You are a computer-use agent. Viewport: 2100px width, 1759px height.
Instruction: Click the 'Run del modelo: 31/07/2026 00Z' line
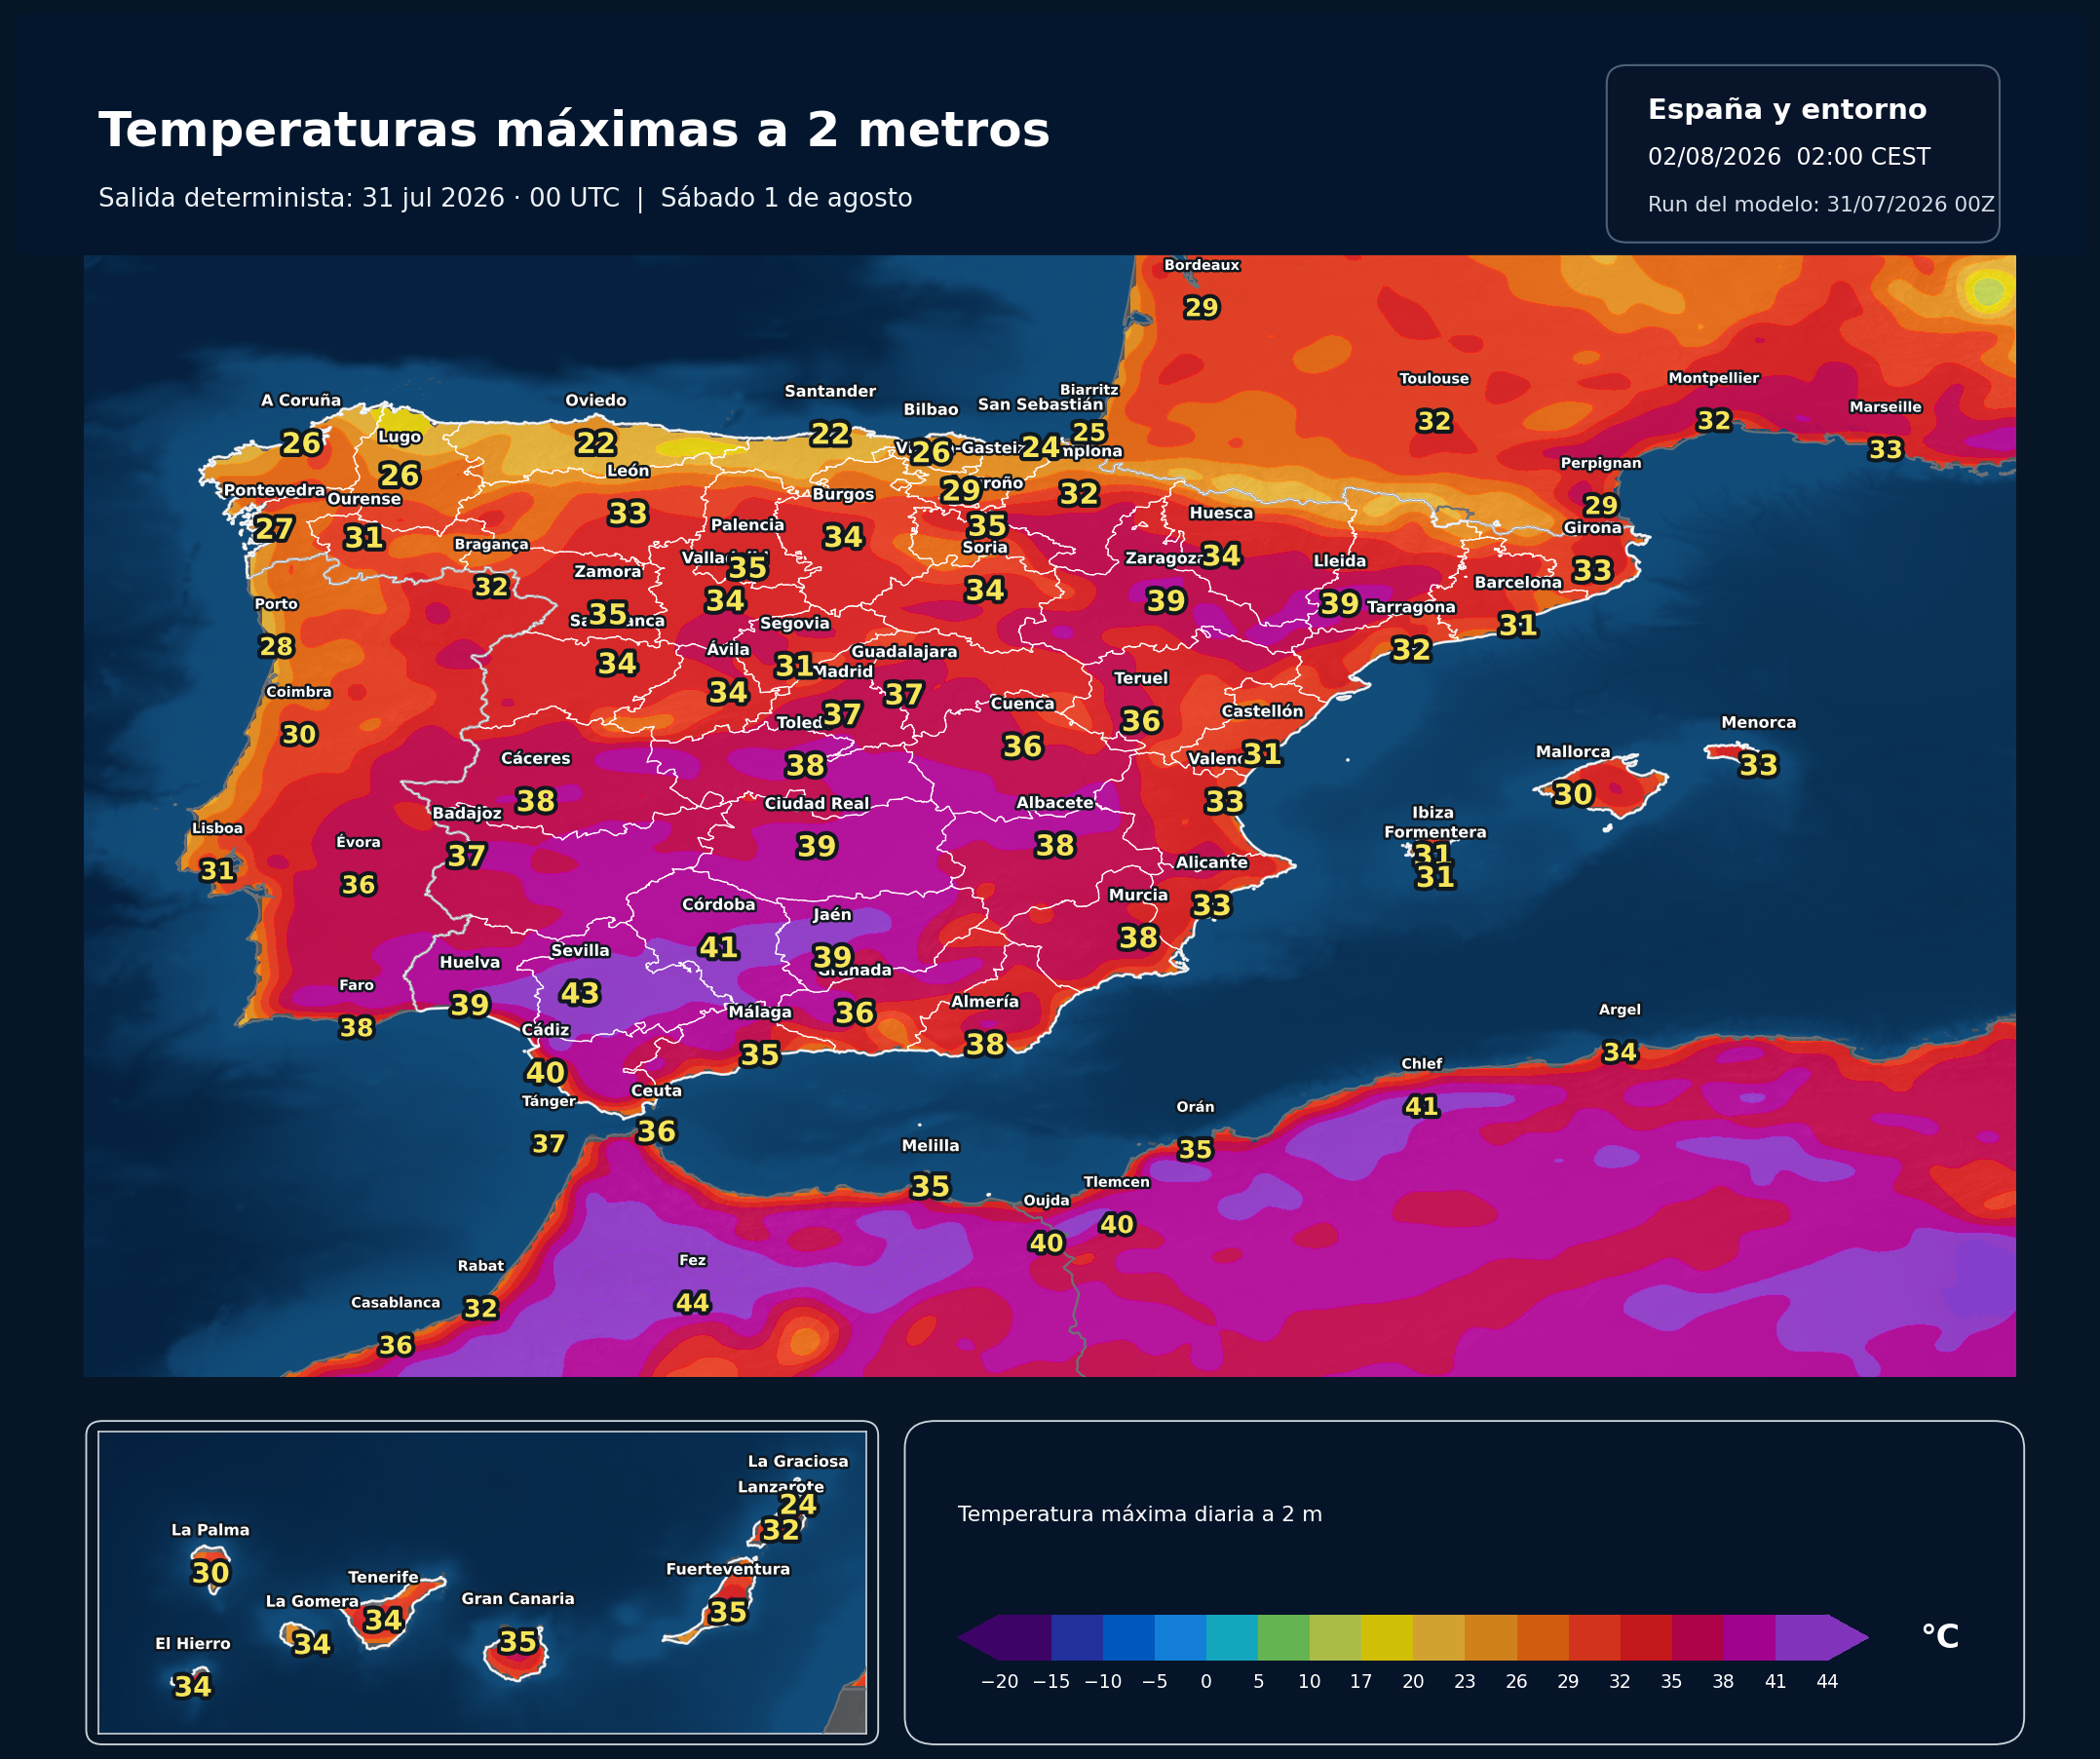pyautogui.click(x=1821, y=204)
